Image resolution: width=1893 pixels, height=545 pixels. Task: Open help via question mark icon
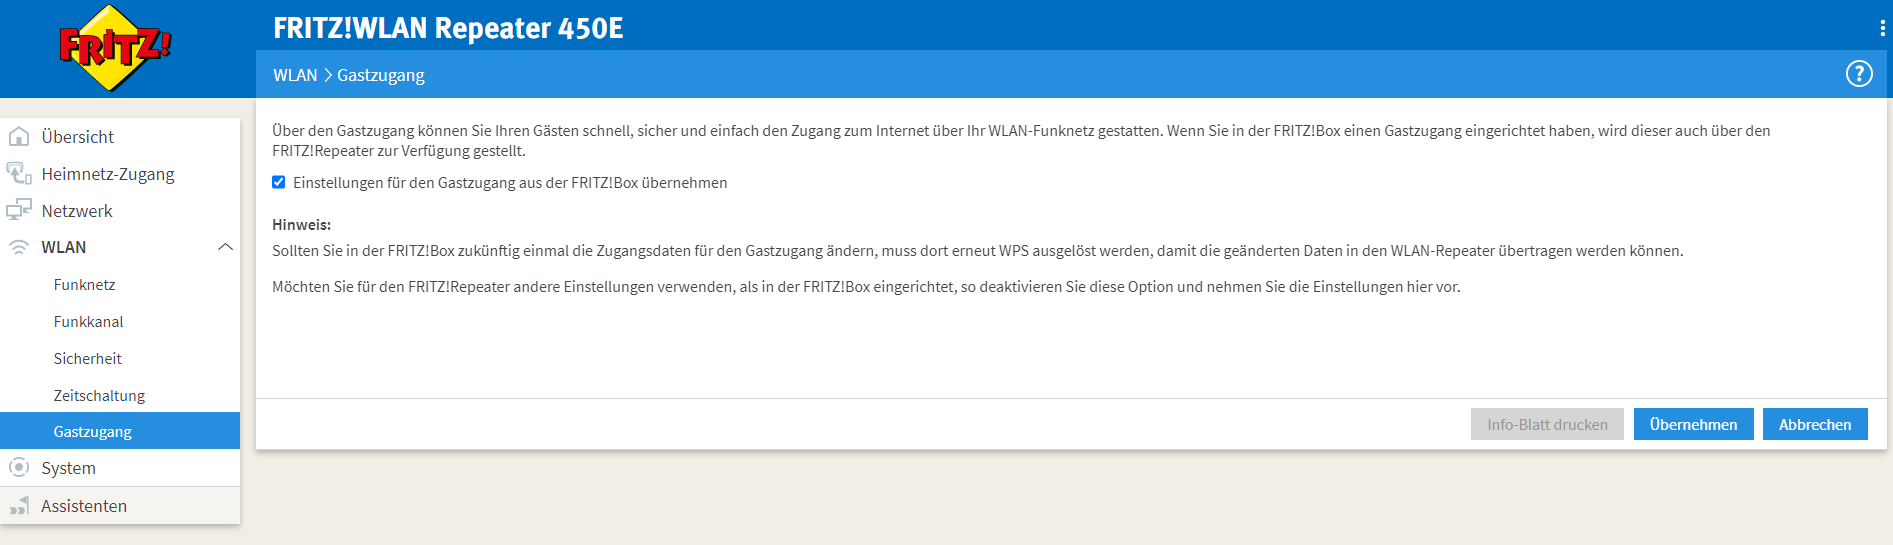1859,74
